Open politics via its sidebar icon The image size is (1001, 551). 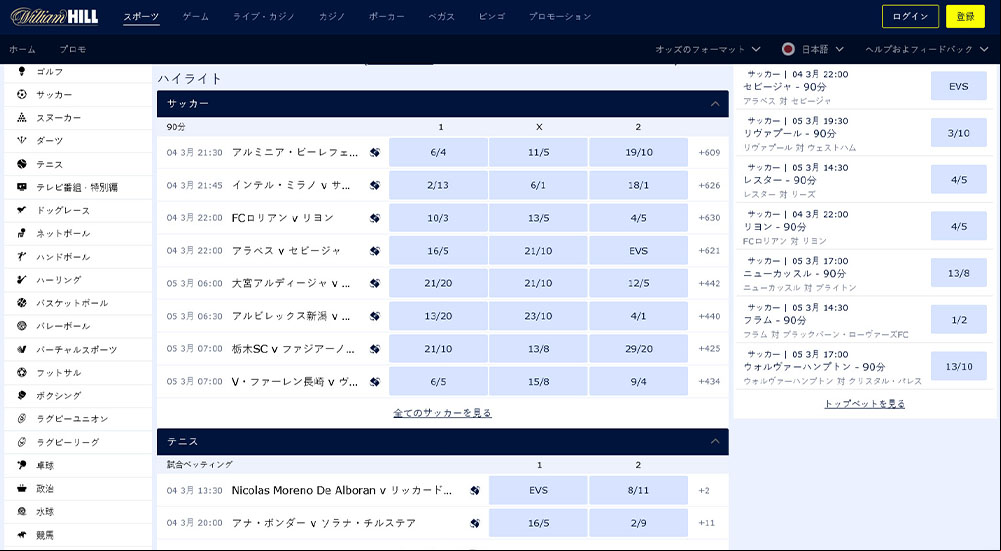point(22,488)
